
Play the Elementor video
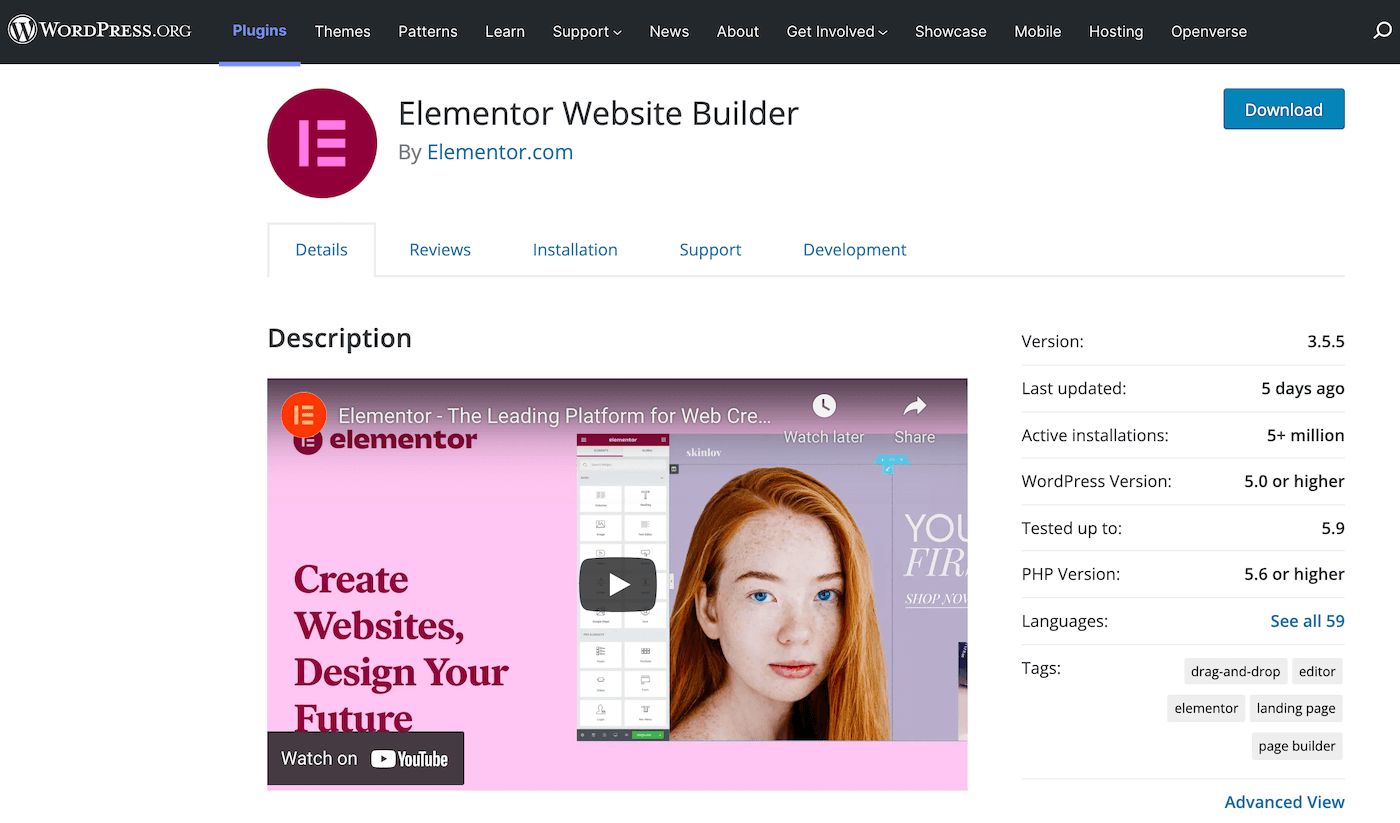point(618,584)
